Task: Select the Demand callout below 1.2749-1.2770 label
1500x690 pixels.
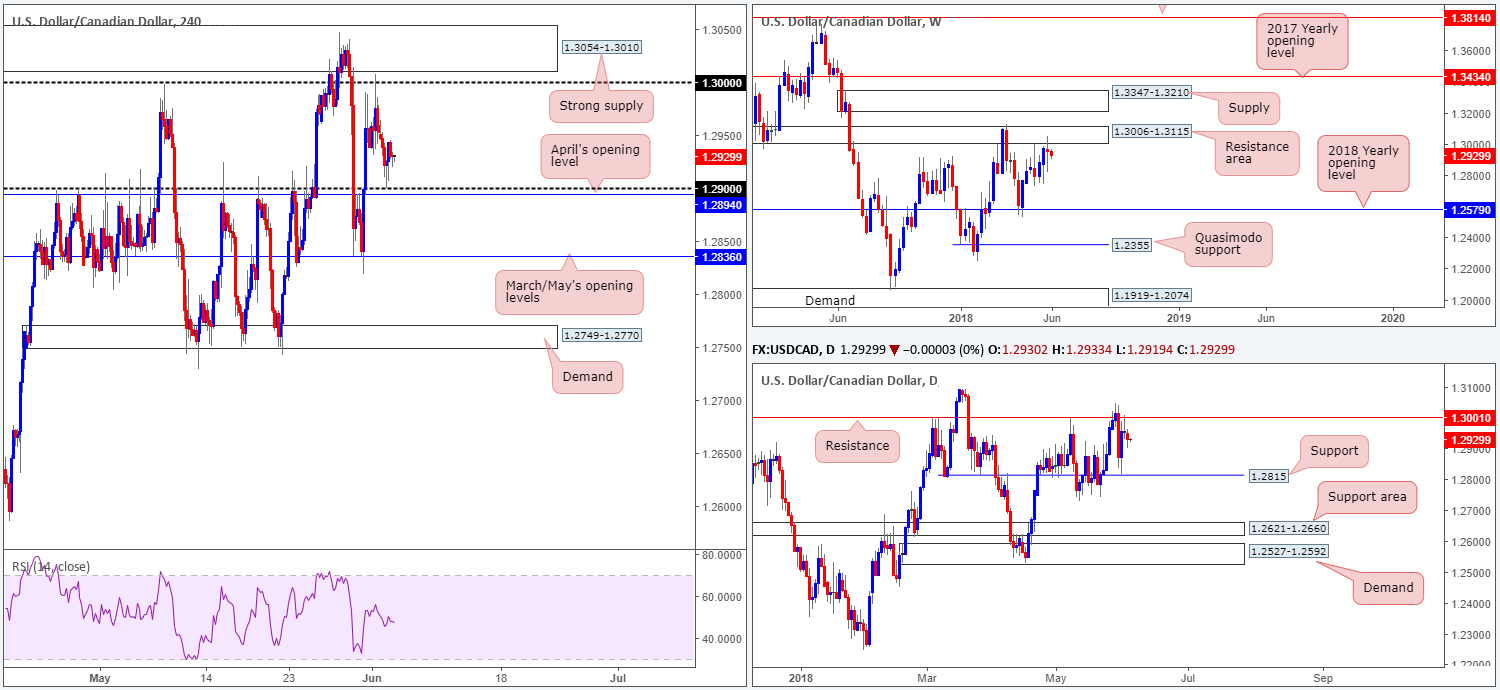Action: [588, 377]
